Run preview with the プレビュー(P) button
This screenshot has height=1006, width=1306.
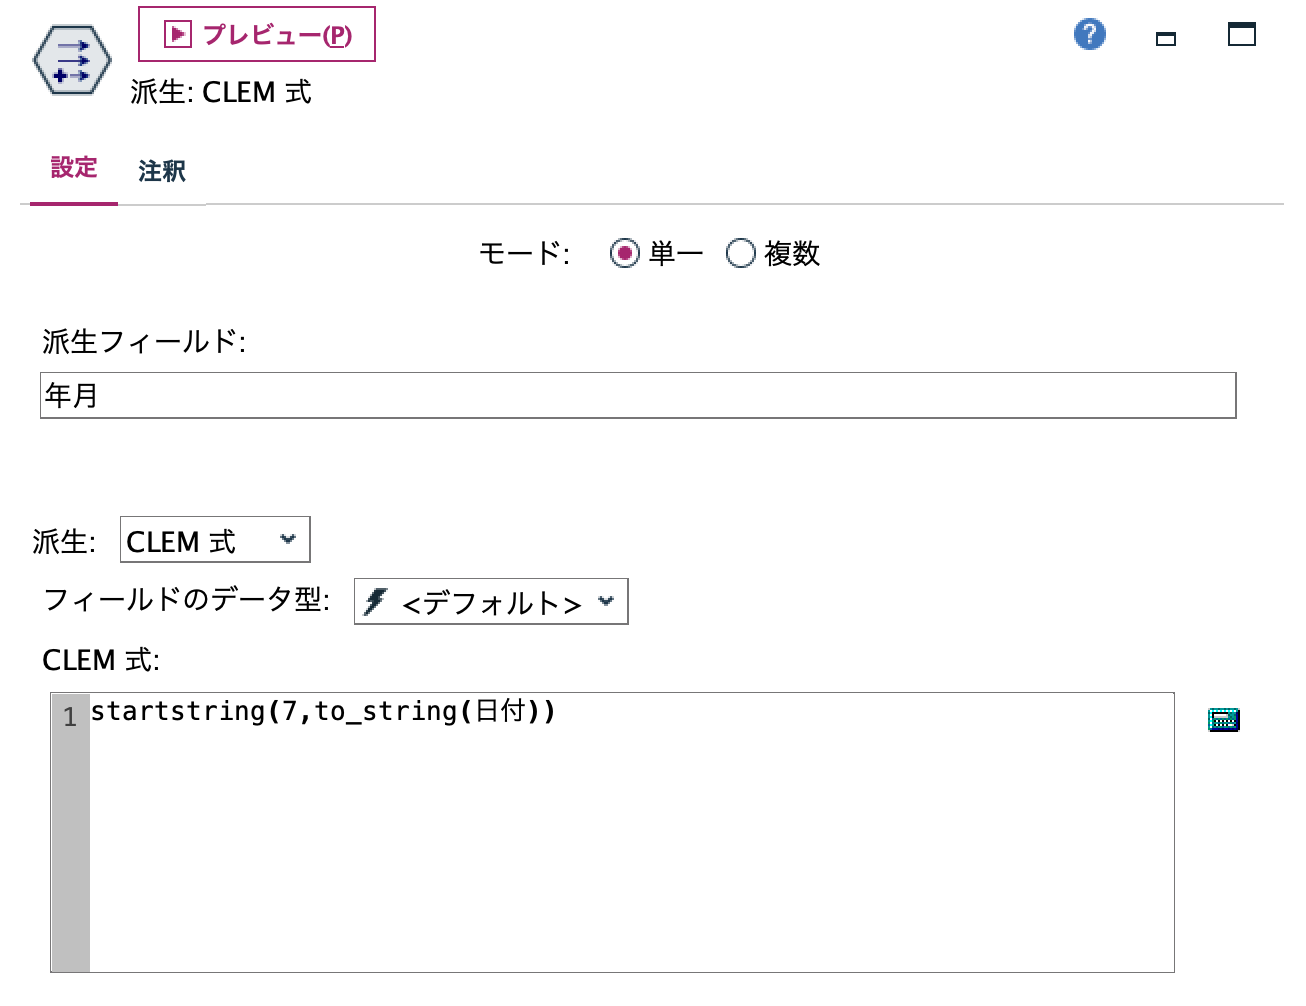coord(256,33)
